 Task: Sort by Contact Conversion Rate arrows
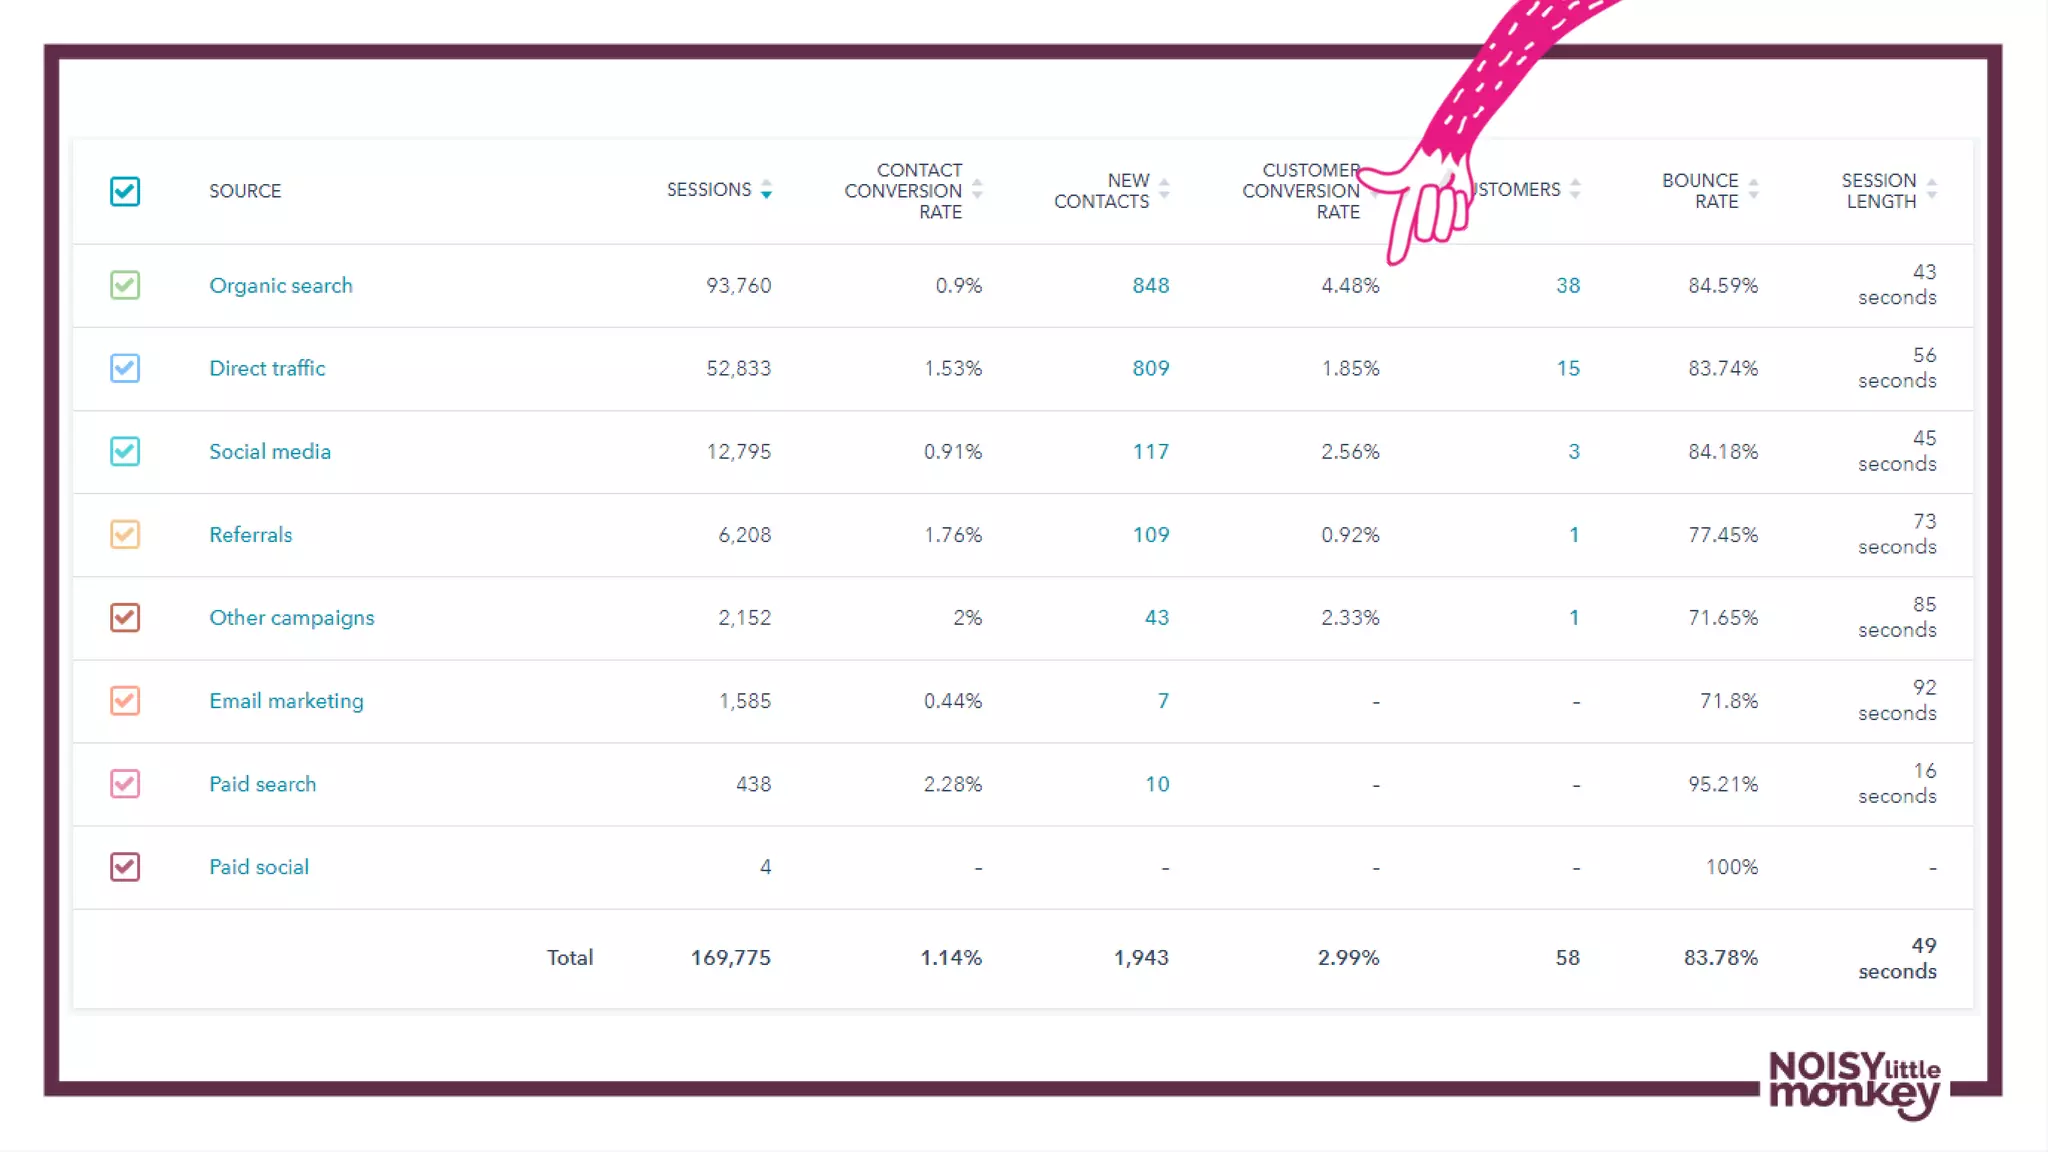pos(977,189)
